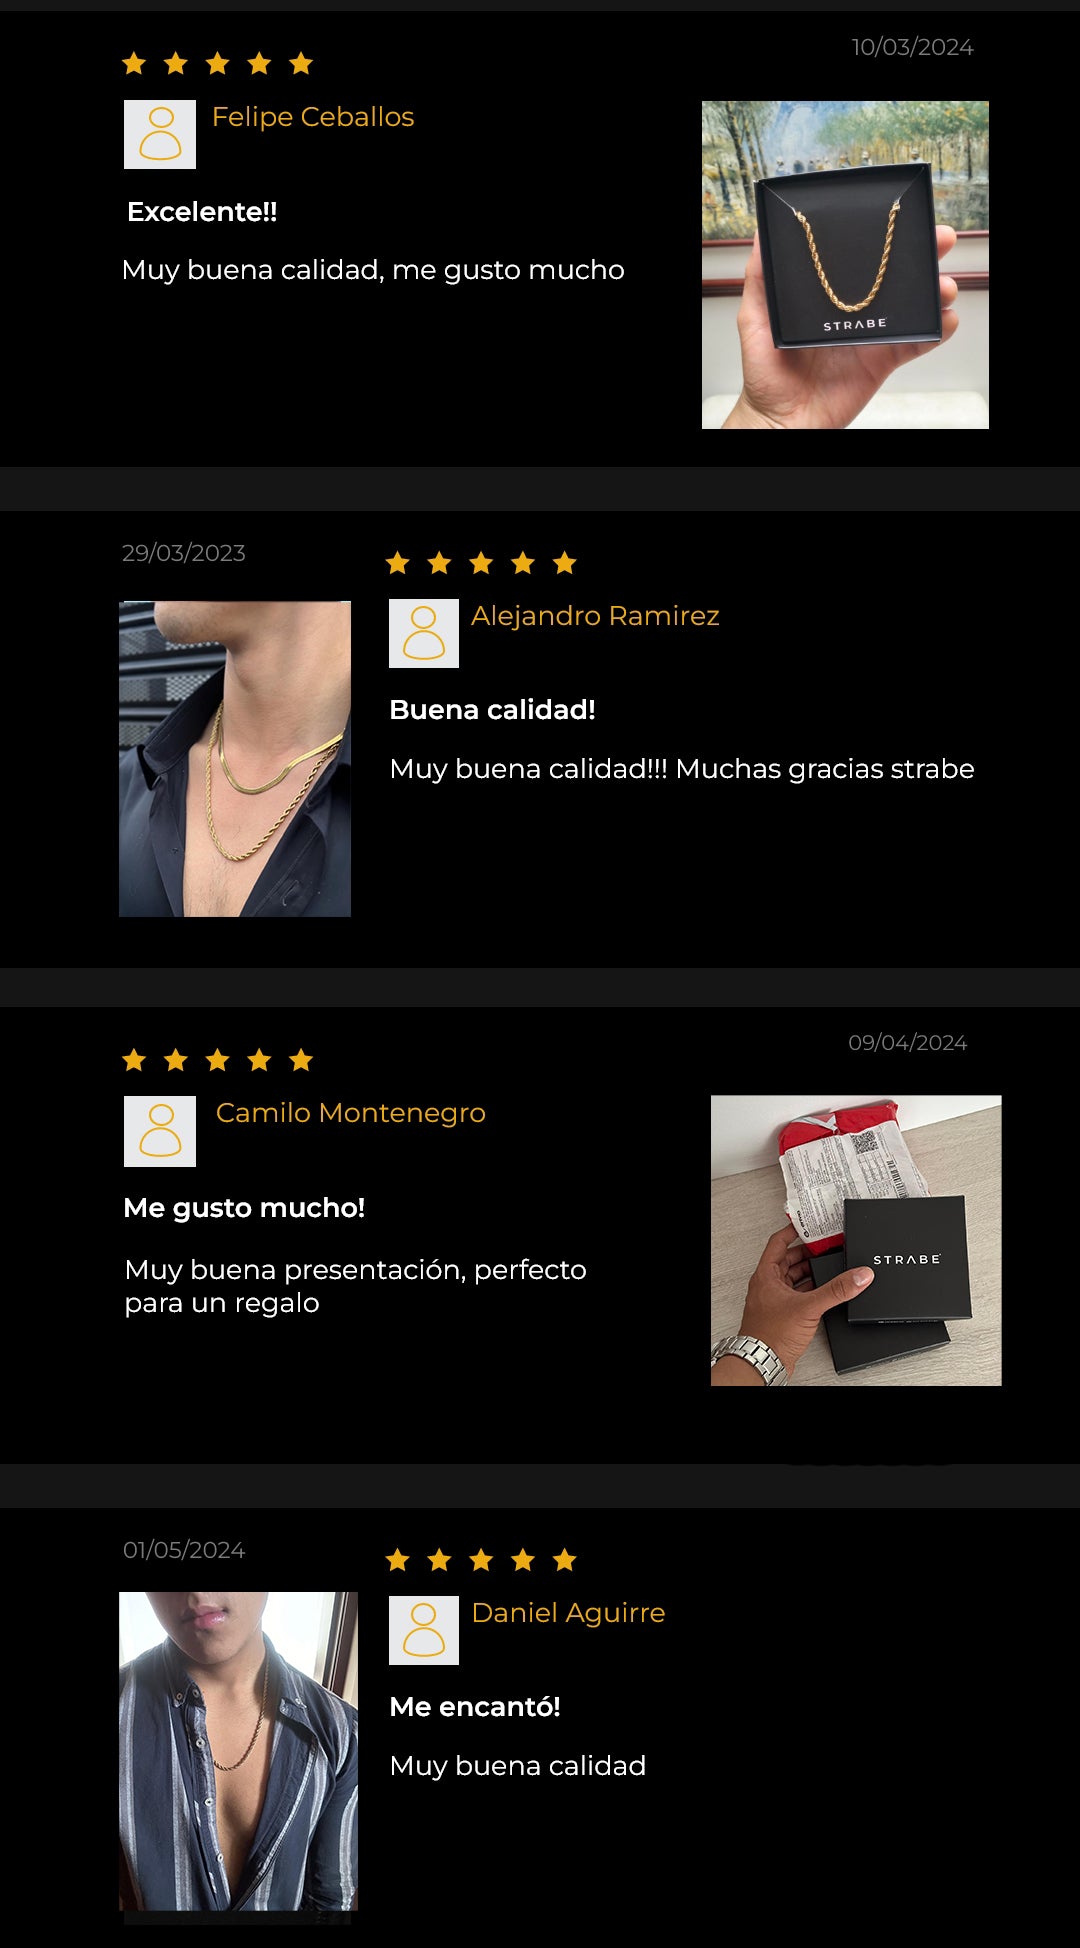Open photo of Strabe box with red package
Viewport: 1080px width, 1948px height.
click(856, 1240)
